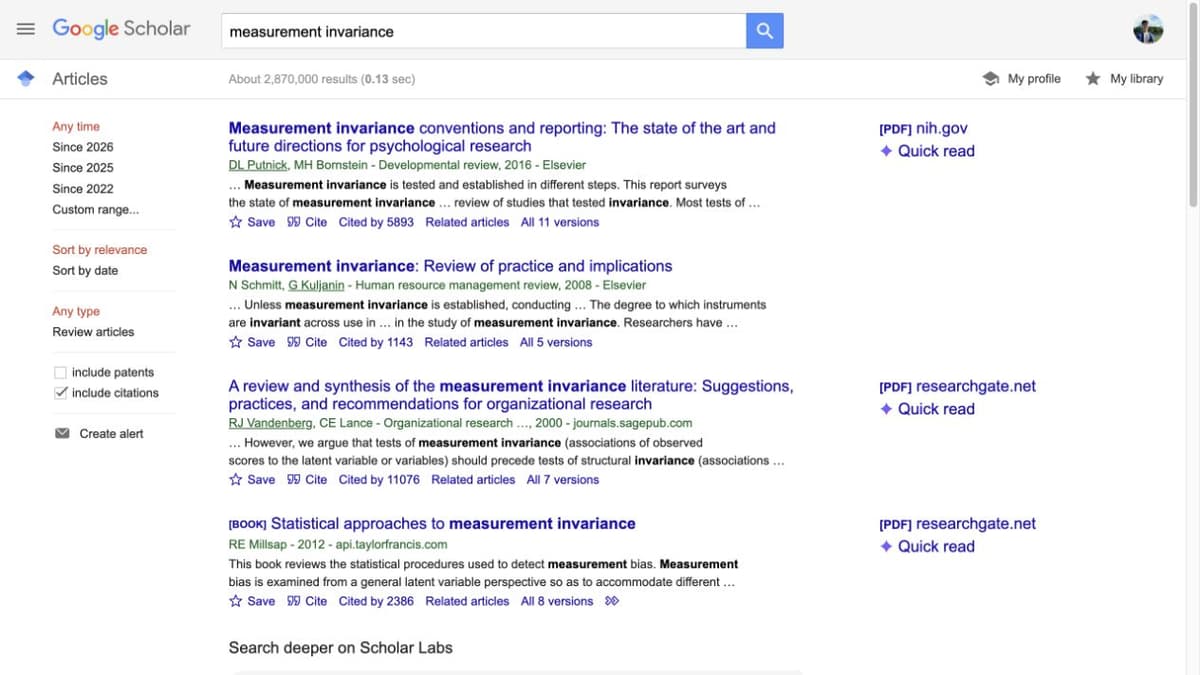
Task: Open Measurement invariance conventions and reporting title
Action: point(502,137)
